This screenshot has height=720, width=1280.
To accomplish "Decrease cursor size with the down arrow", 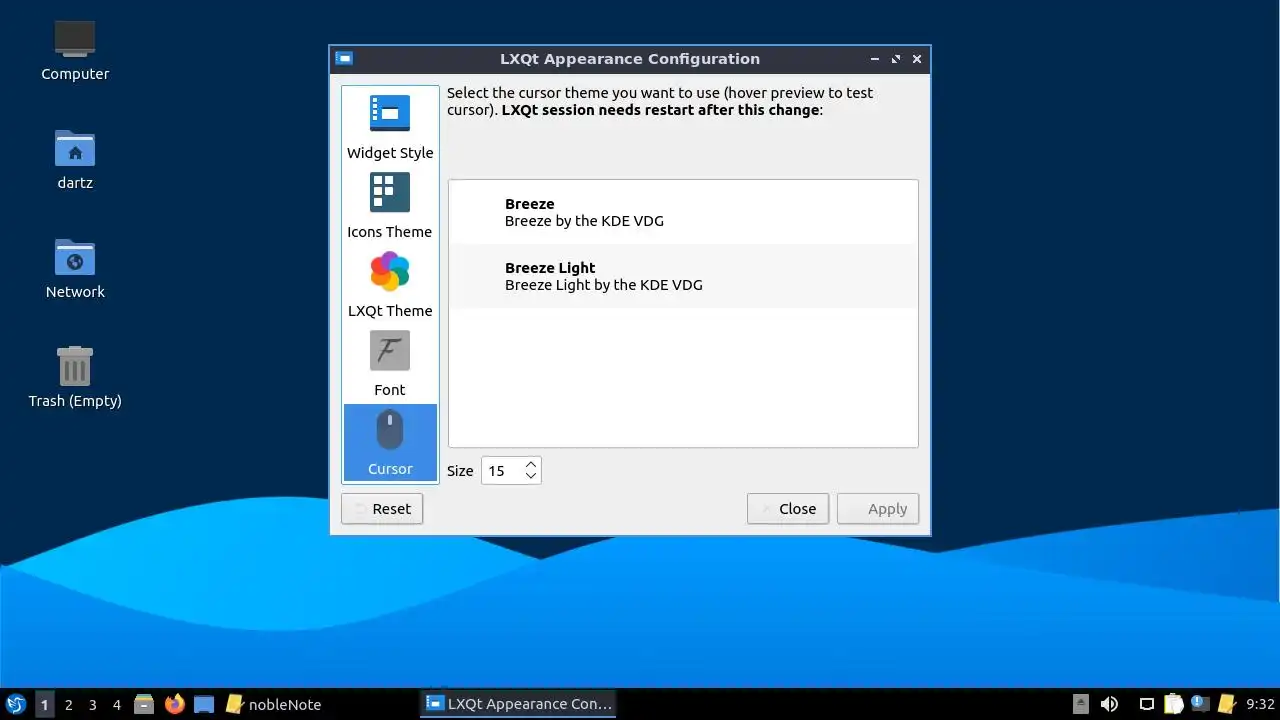I will (531, 476).
